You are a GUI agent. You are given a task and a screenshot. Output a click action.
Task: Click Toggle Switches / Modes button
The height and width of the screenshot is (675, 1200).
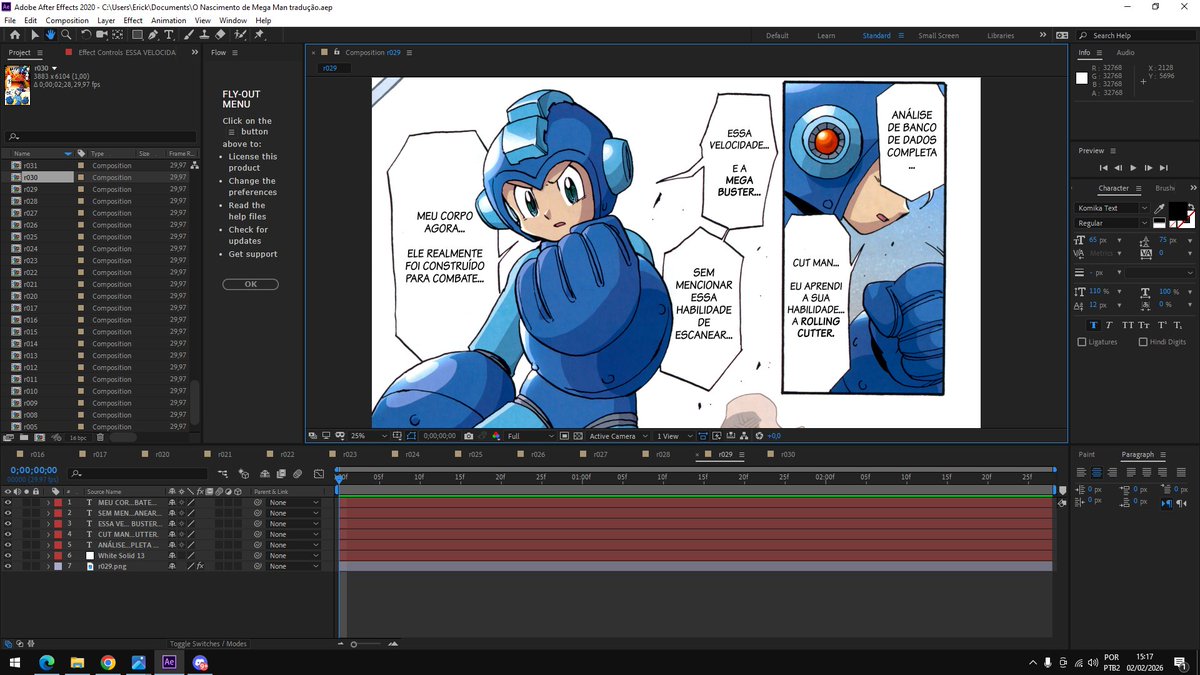click(208, 644)
